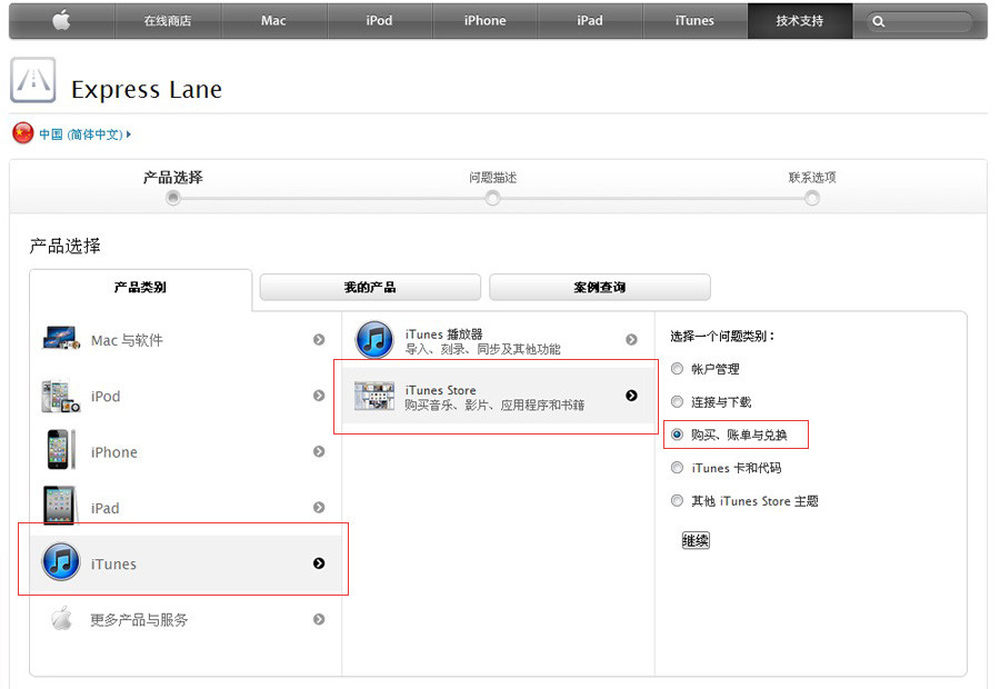The width and height of the screenshot is (1000, 689).
Task: Expand 更多产品与服务 row arrow
Action: point(319,619)
